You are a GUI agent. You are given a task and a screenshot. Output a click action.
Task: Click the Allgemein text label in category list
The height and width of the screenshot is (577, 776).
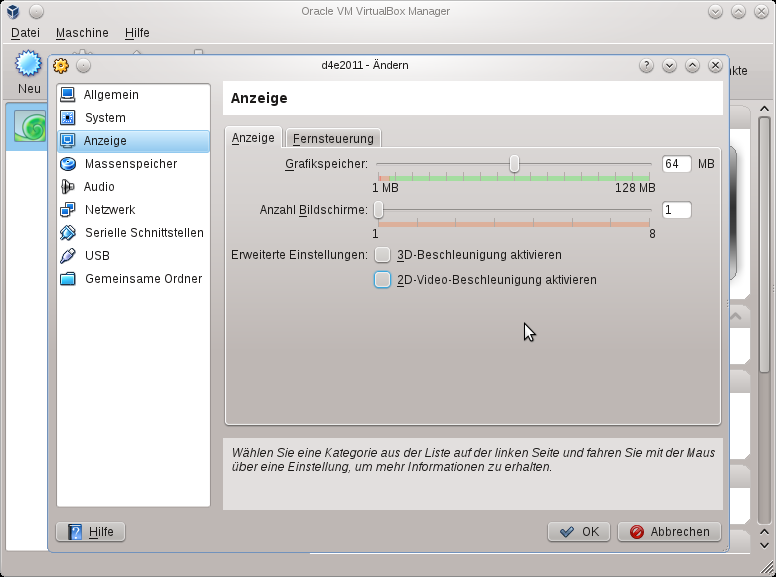point(111,95)
